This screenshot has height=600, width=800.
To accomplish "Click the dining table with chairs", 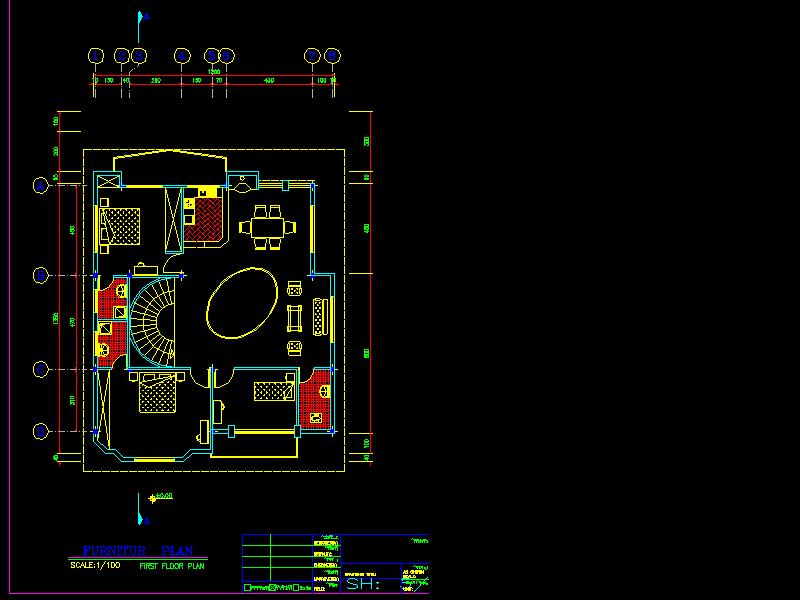I will pyautogui.click(x=267, y=228).
